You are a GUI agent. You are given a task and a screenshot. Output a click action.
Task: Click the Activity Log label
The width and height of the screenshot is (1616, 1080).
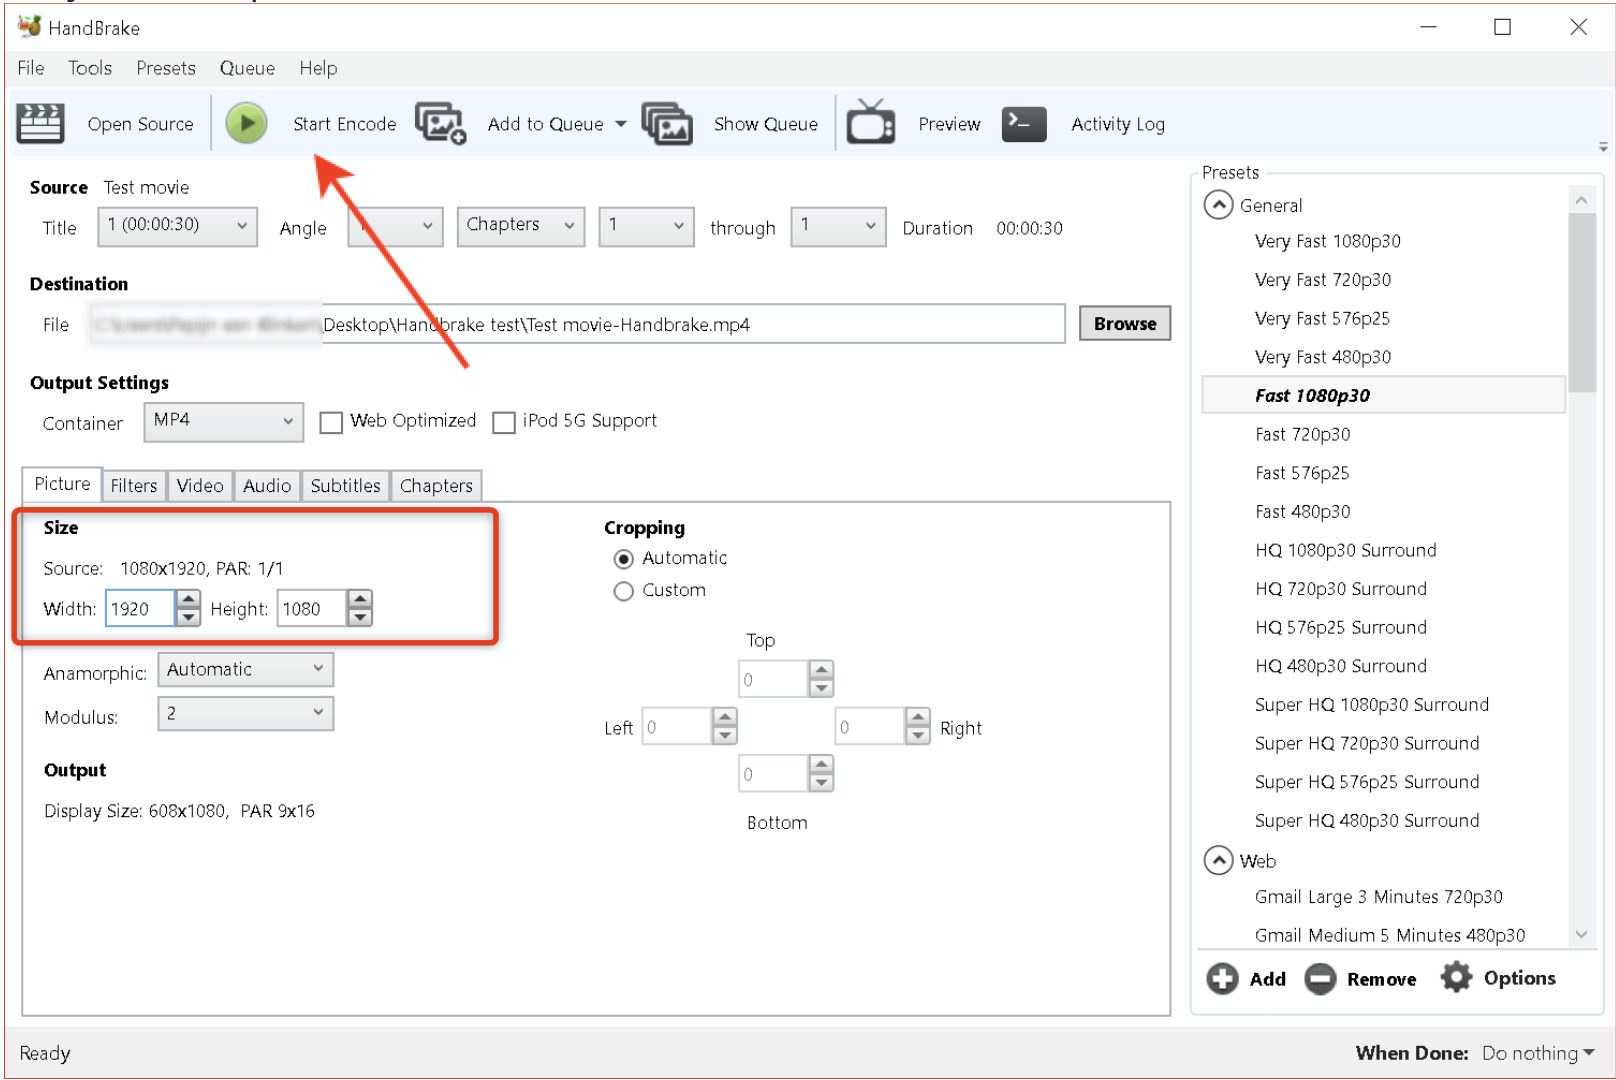coord(1118,124)
